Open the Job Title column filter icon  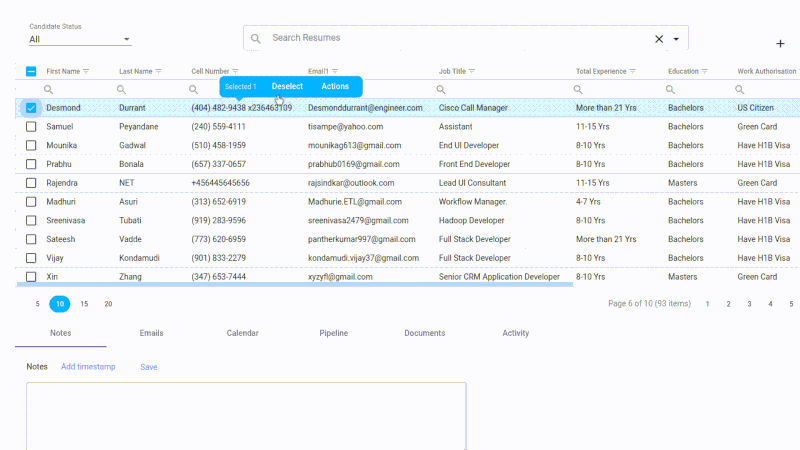[x=472, y=72]
